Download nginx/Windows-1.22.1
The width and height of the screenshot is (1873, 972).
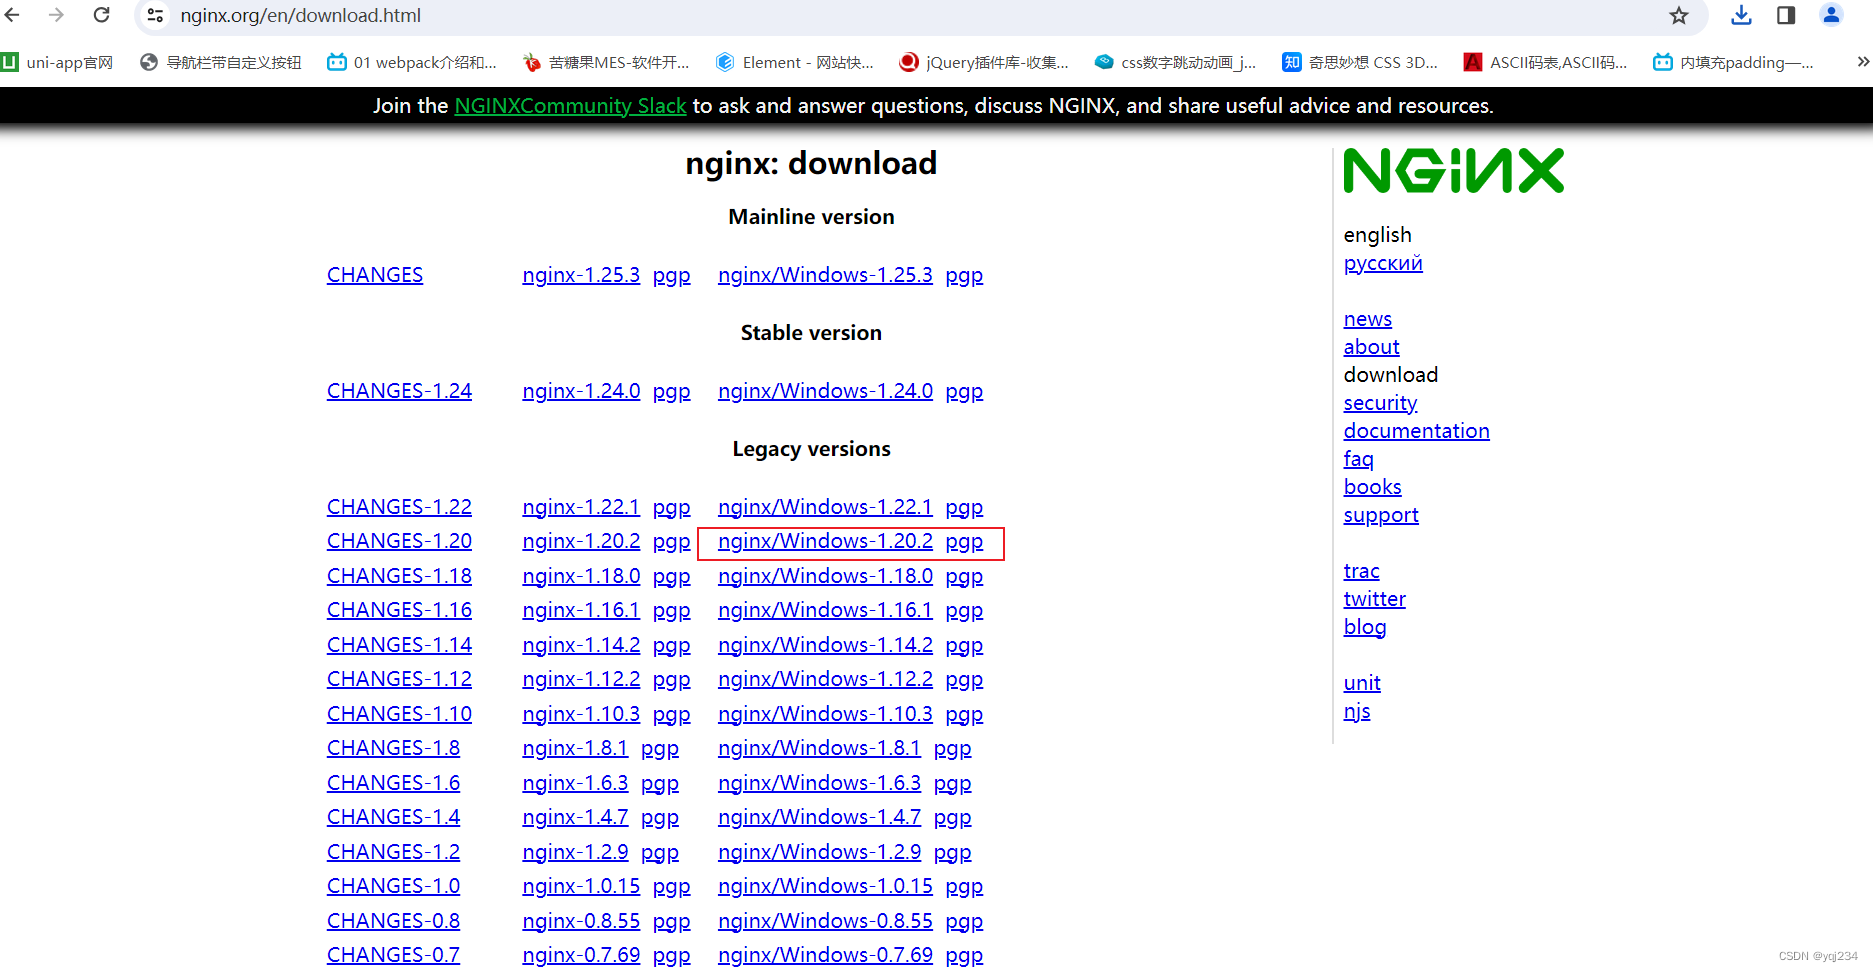(825, 507)
